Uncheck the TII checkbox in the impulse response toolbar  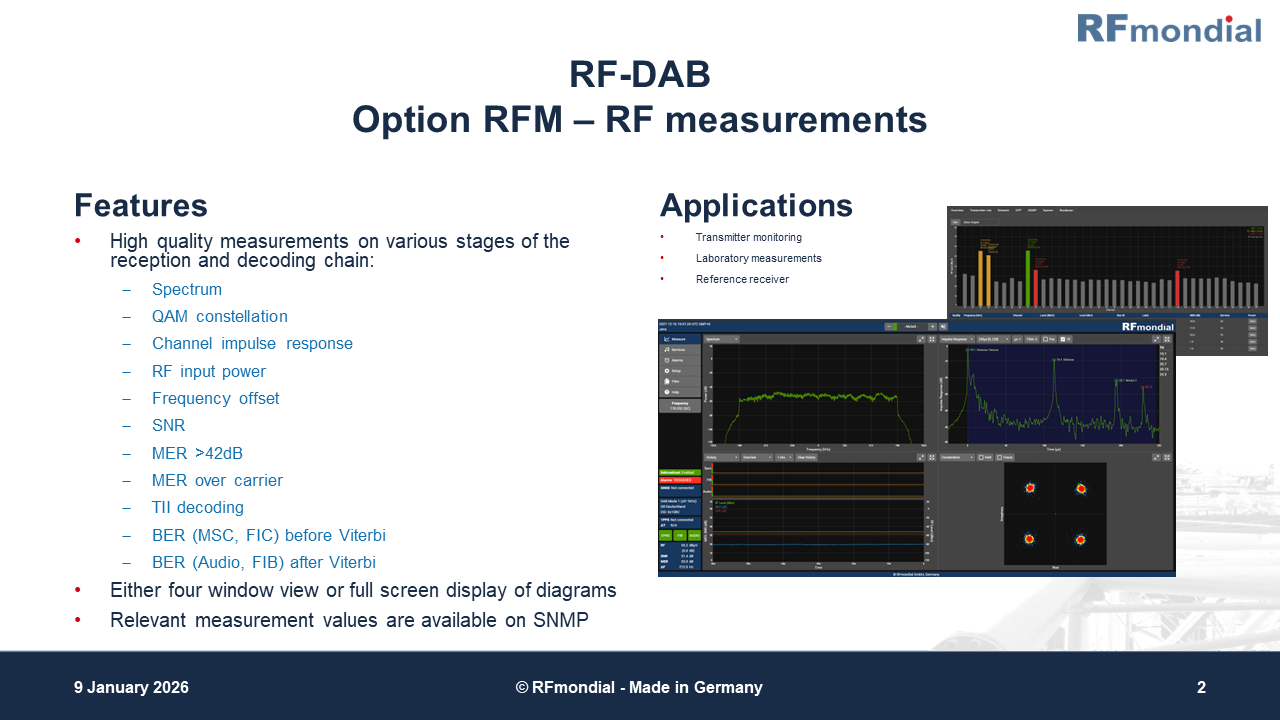click(x=1063, y=339)
